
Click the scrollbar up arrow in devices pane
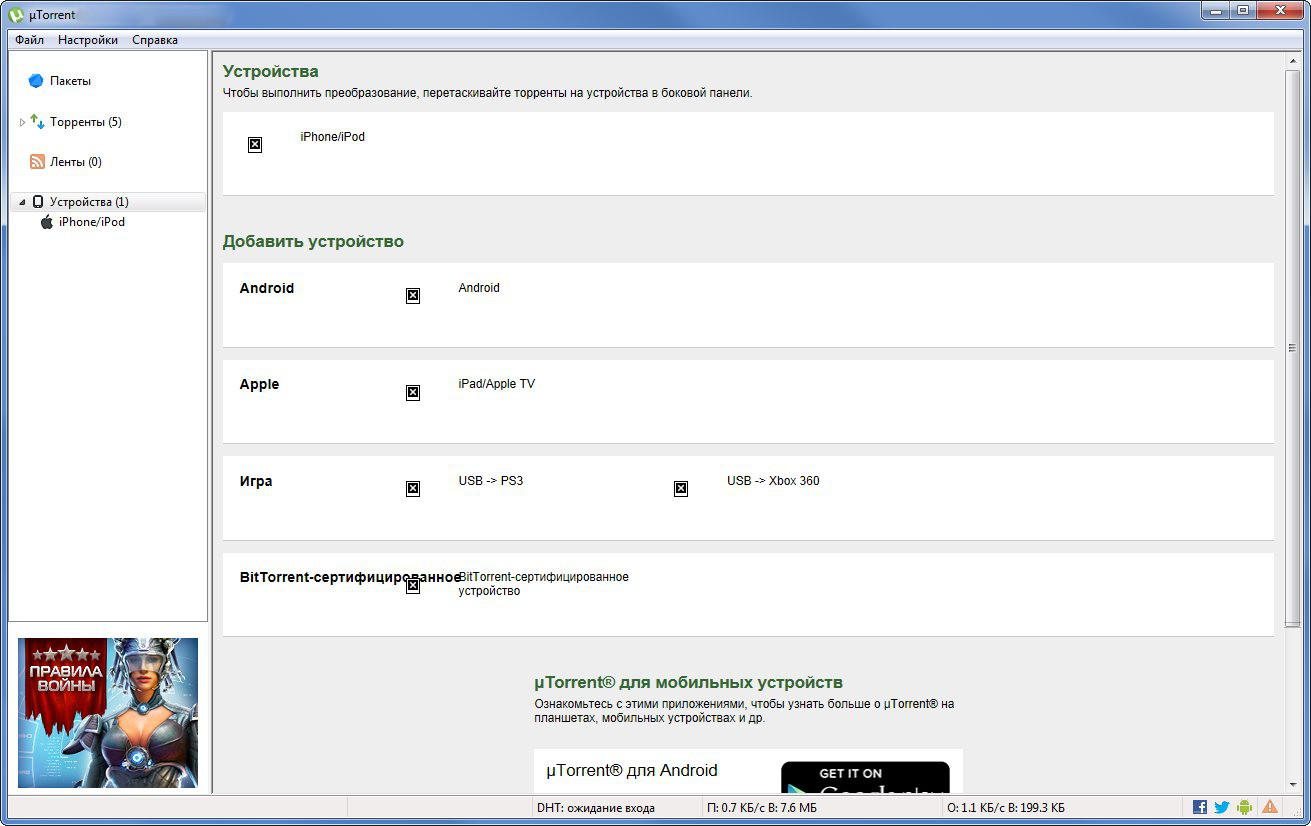coord(1292,62)
